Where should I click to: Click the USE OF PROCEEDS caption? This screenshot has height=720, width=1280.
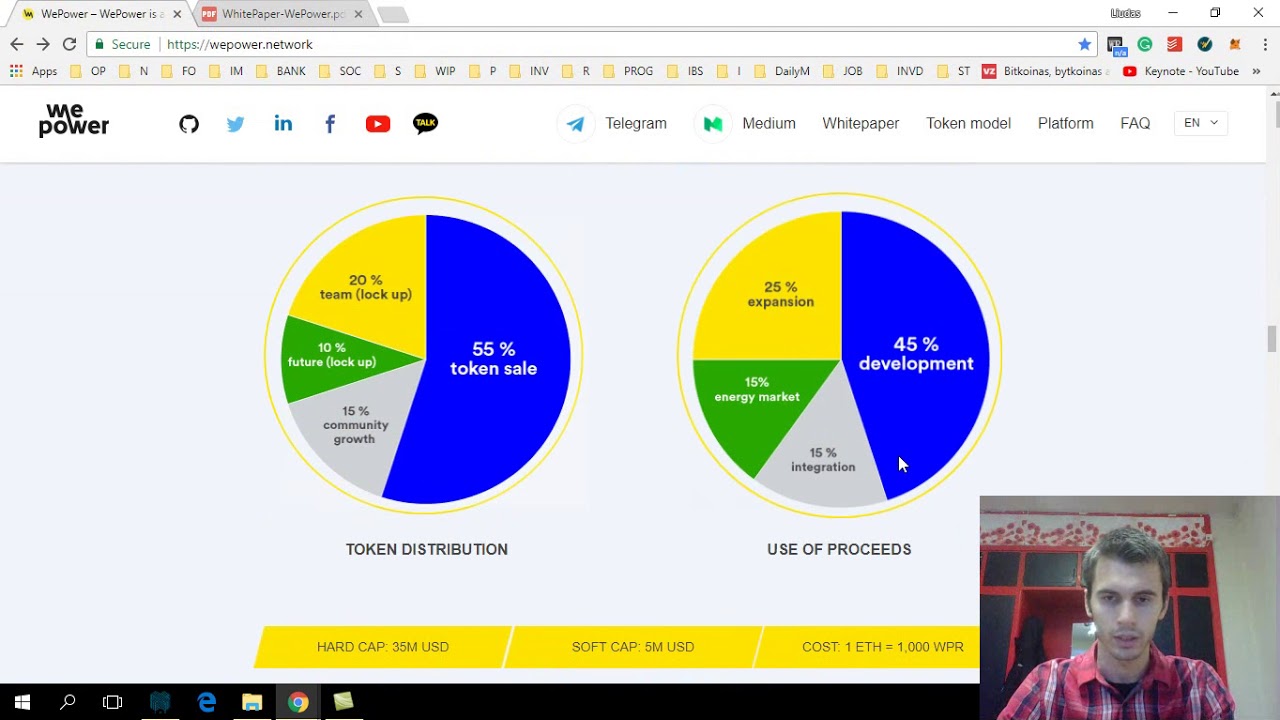click(839, 549)
